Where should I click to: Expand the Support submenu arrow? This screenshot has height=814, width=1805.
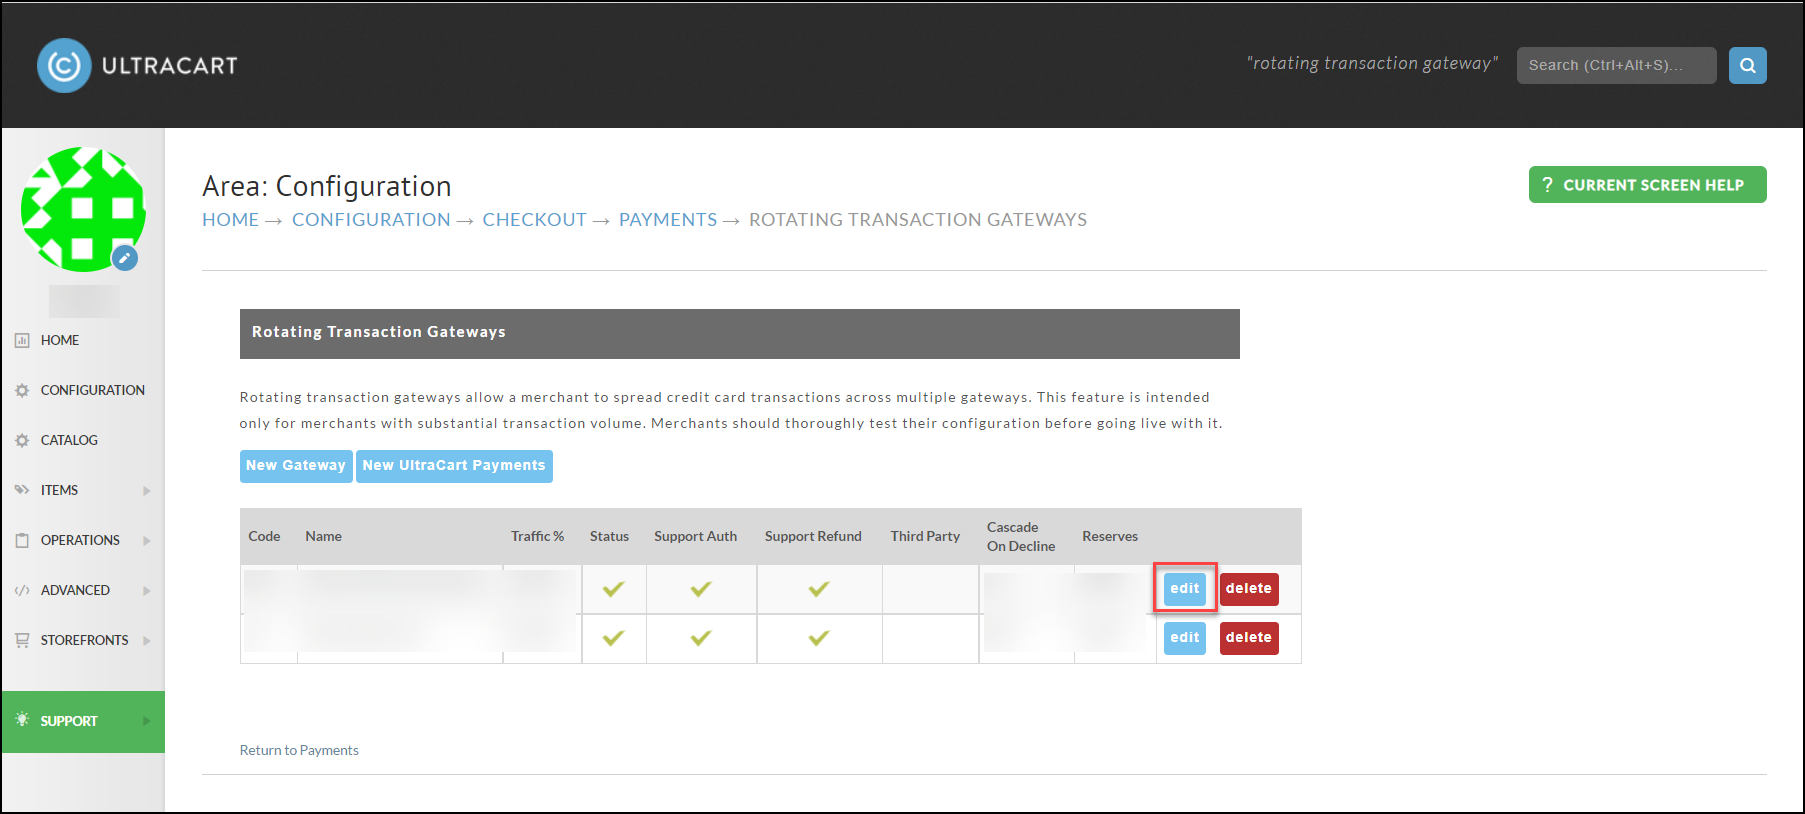click(x=147, y=721)
